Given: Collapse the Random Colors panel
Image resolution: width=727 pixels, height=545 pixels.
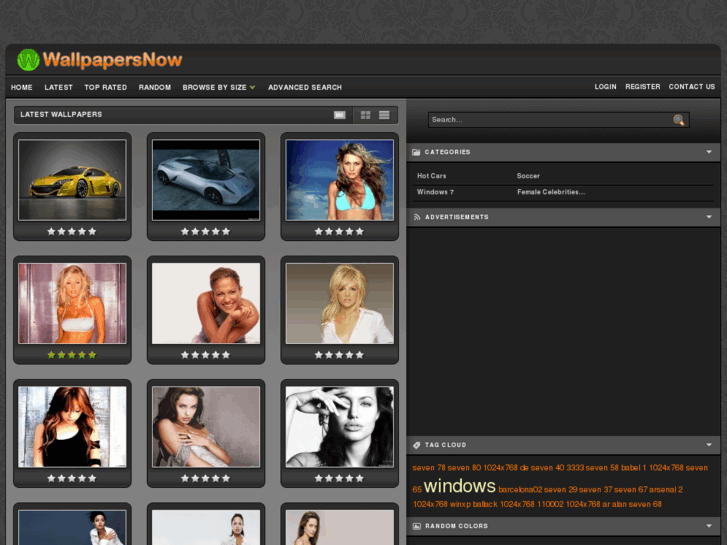Looking at the screenshot, I should click(709, 526).
